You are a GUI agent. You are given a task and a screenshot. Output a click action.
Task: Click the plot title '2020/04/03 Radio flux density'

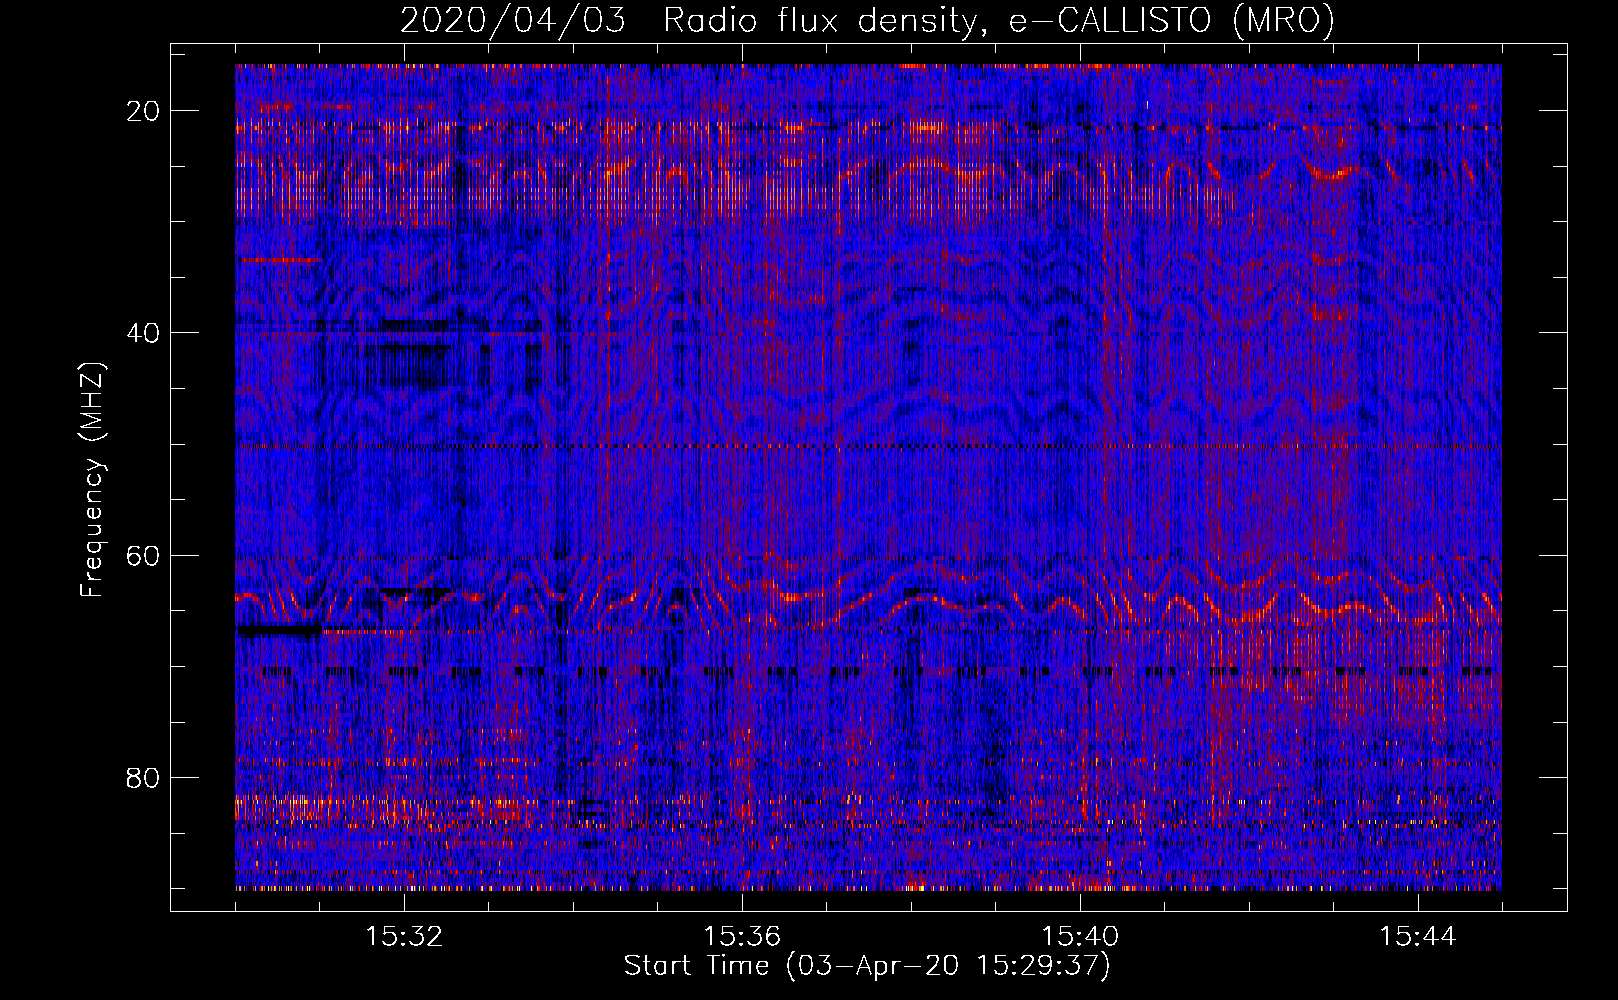[x=689, y=21]
